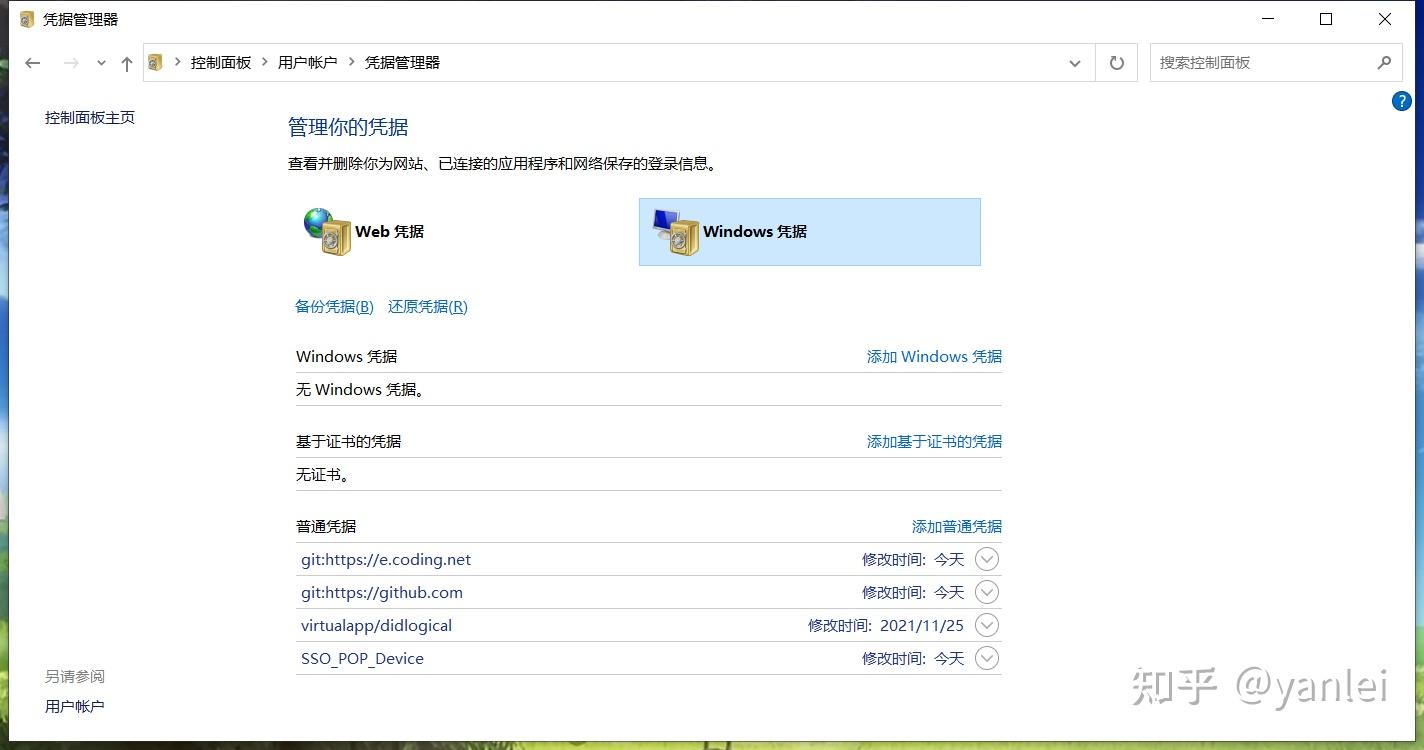This screenshot has width=1424, height=750.
Task: Open the address bar history dropdown
Action: [x=1075, y=62]
